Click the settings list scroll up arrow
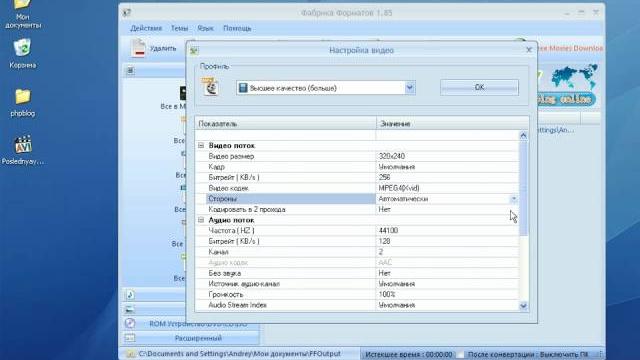The image size is (640, 360). pos(523,136)
